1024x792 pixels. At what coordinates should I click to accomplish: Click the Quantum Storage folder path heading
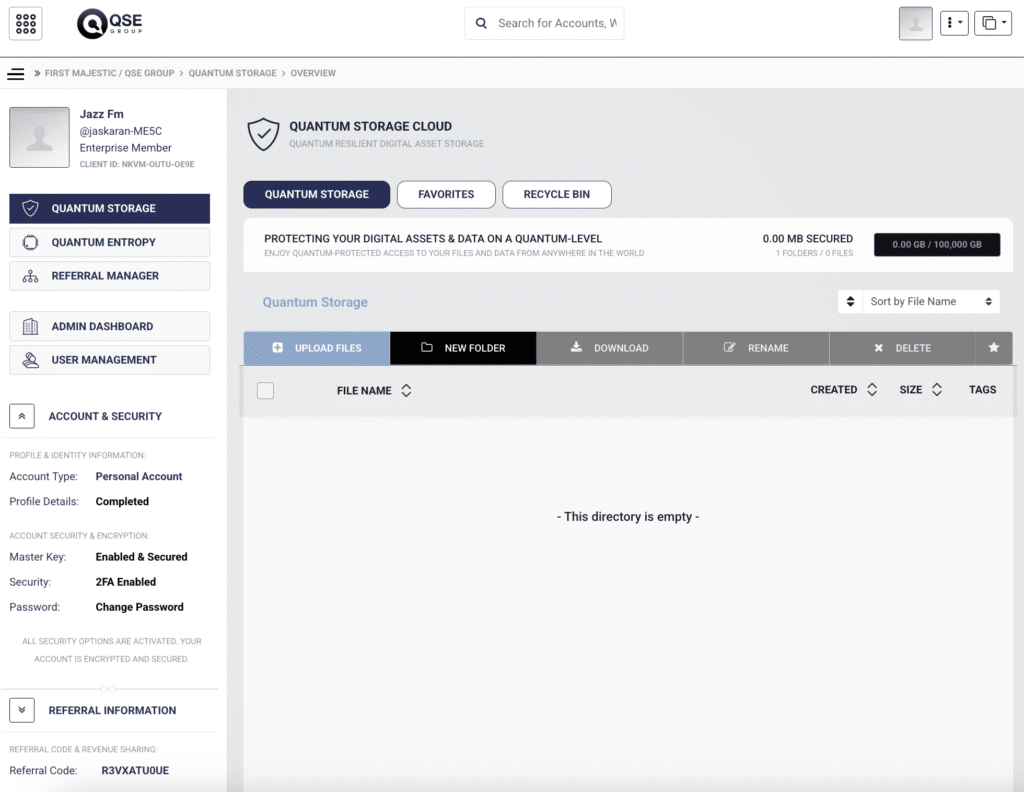click(315, 302)
